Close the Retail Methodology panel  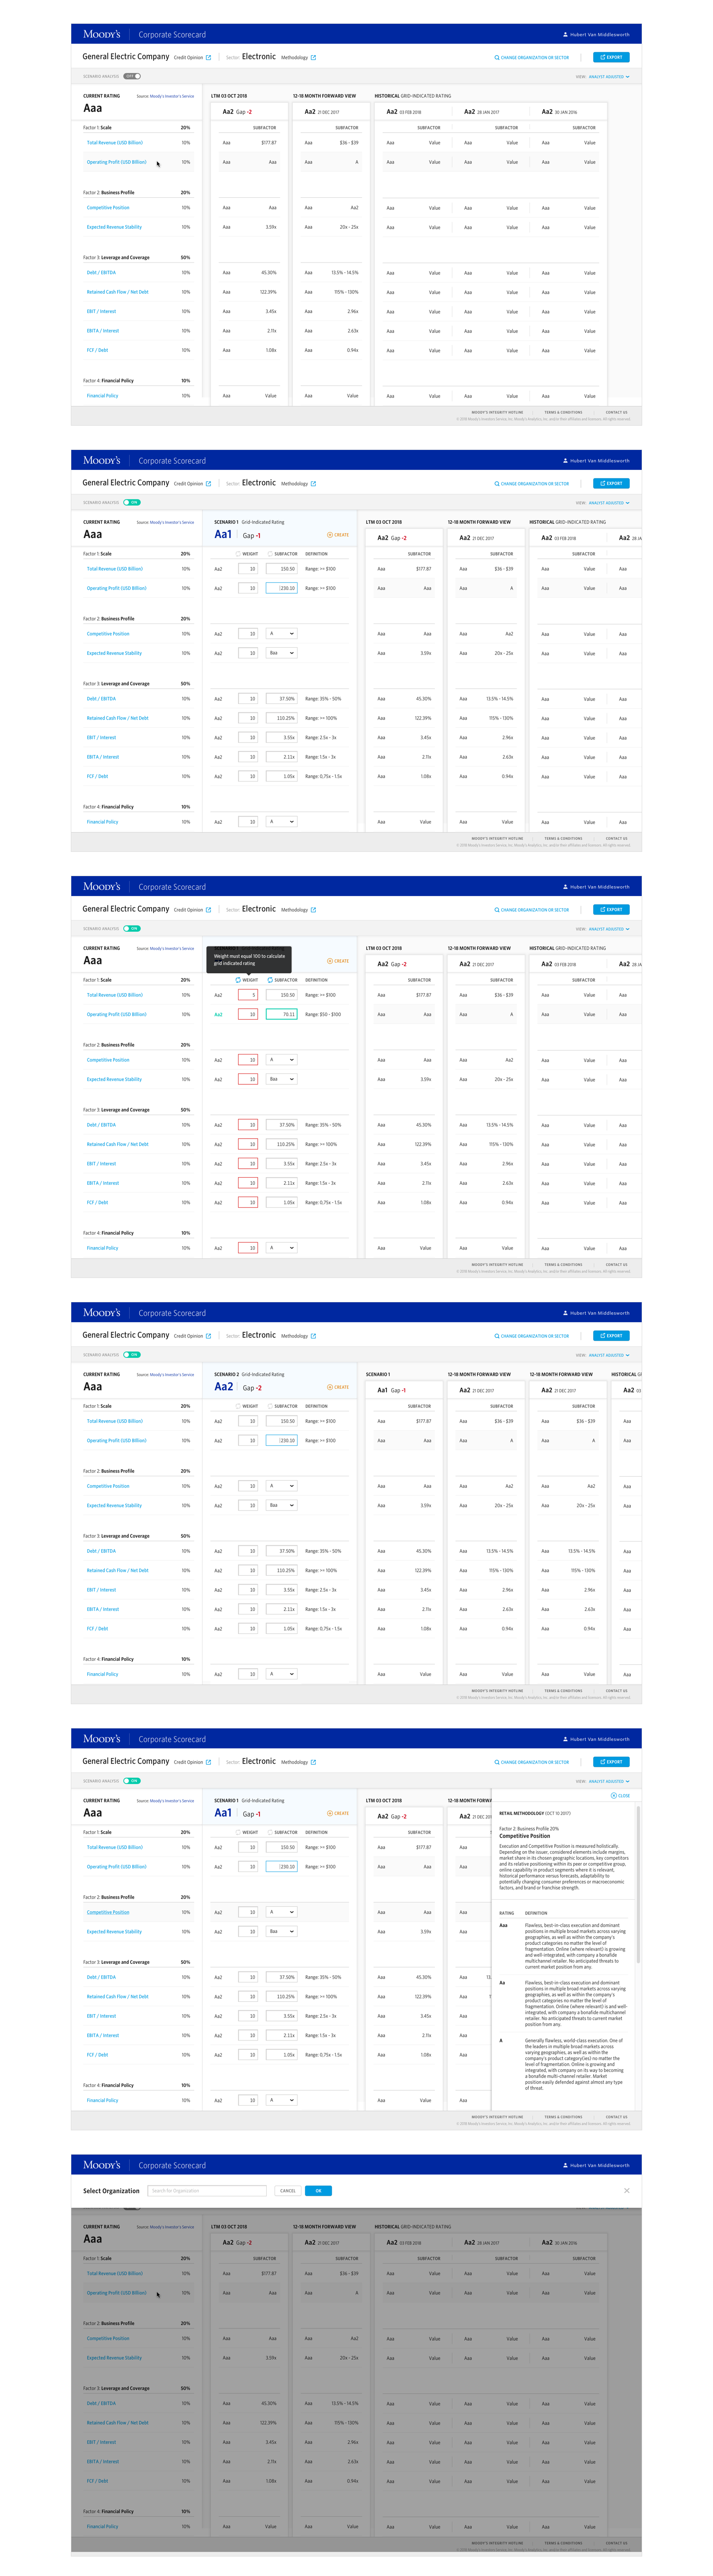(x=621, y=1796)
